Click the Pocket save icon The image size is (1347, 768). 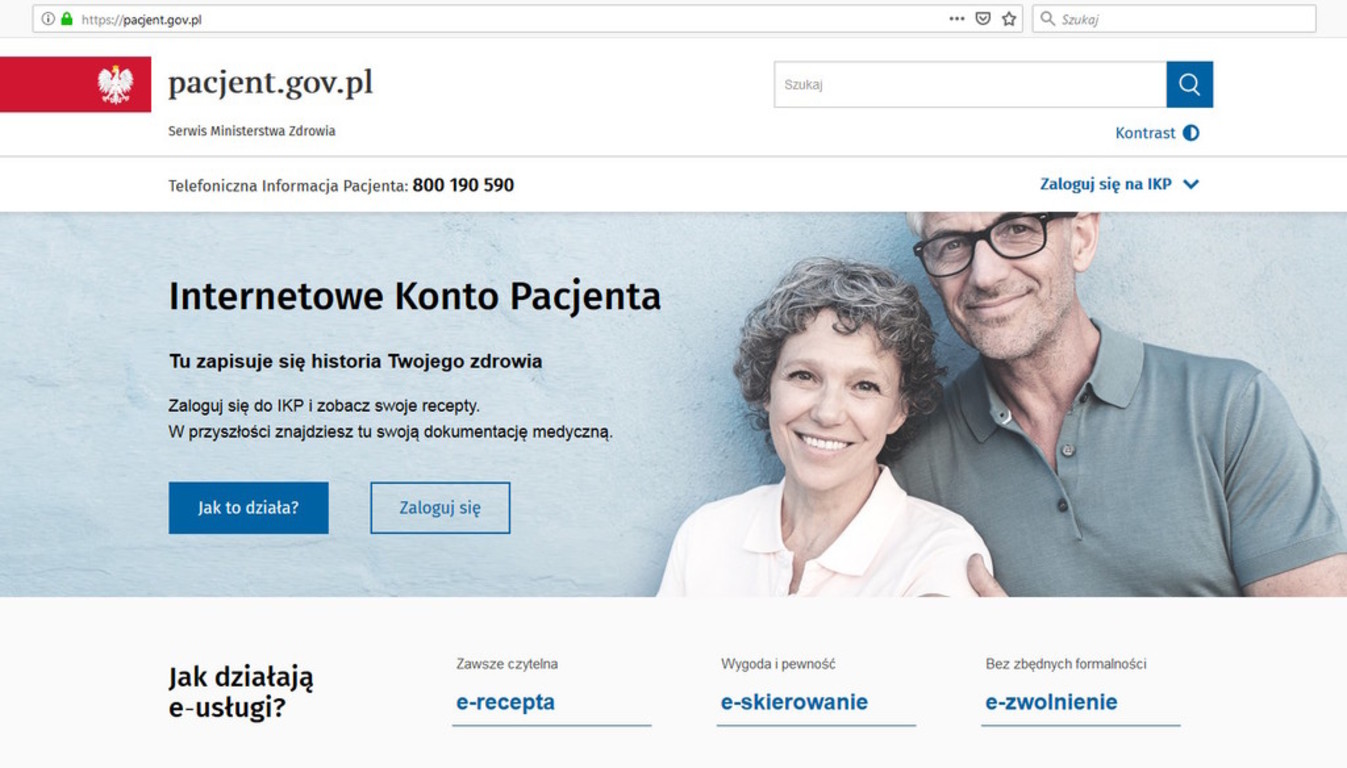[983, 19]
